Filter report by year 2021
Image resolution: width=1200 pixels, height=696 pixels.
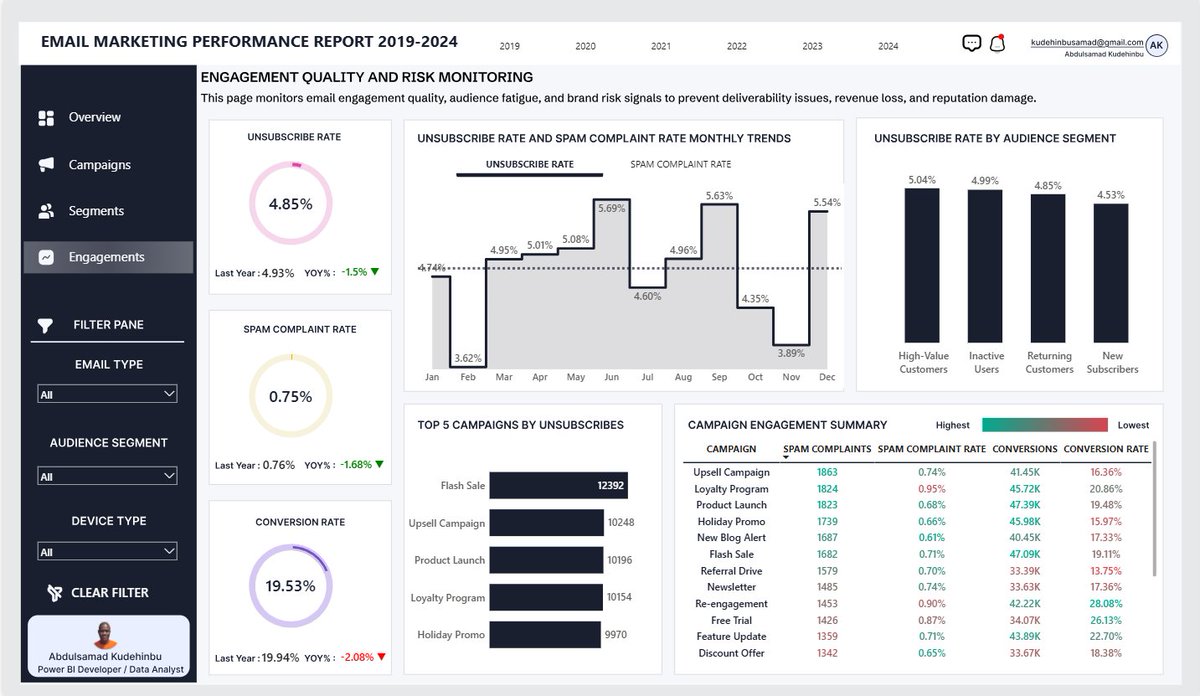point(661,46)
